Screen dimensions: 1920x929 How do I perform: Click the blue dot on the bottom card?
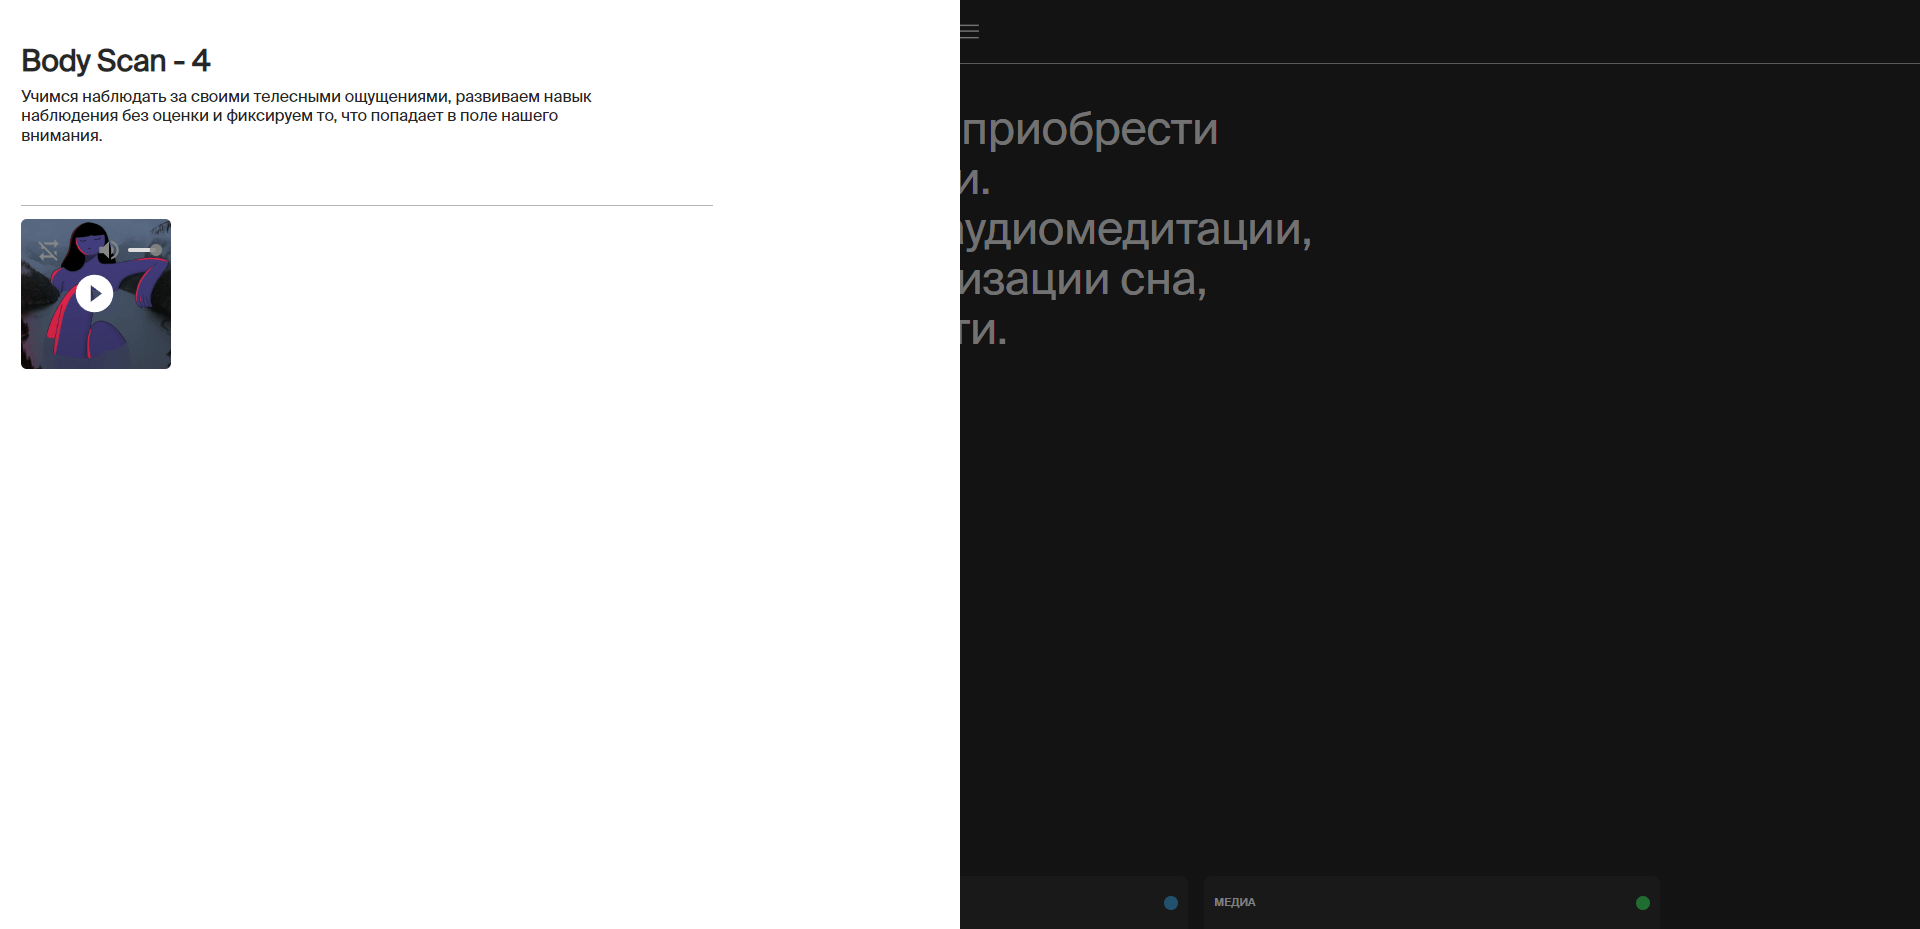click(1171, 903)
